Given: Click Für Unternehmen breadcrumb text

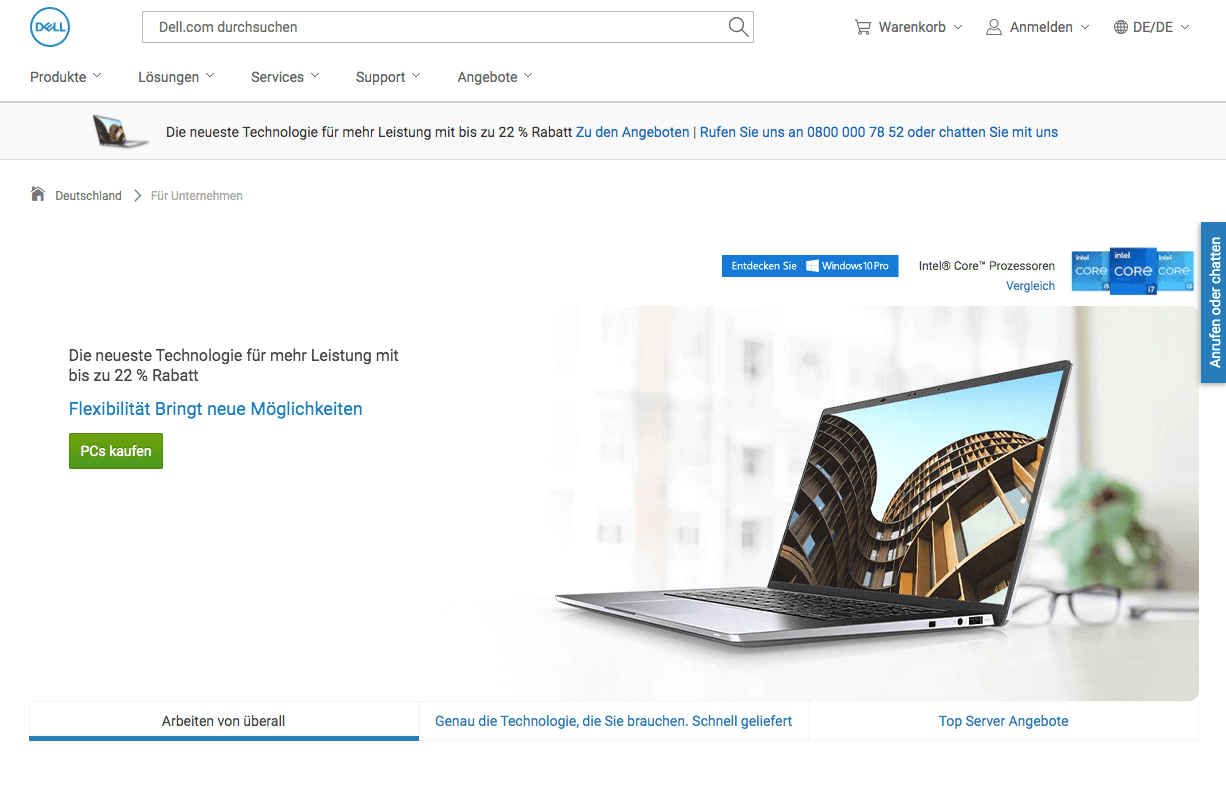Looking at the screenshot, I should (x=197, y=196).
